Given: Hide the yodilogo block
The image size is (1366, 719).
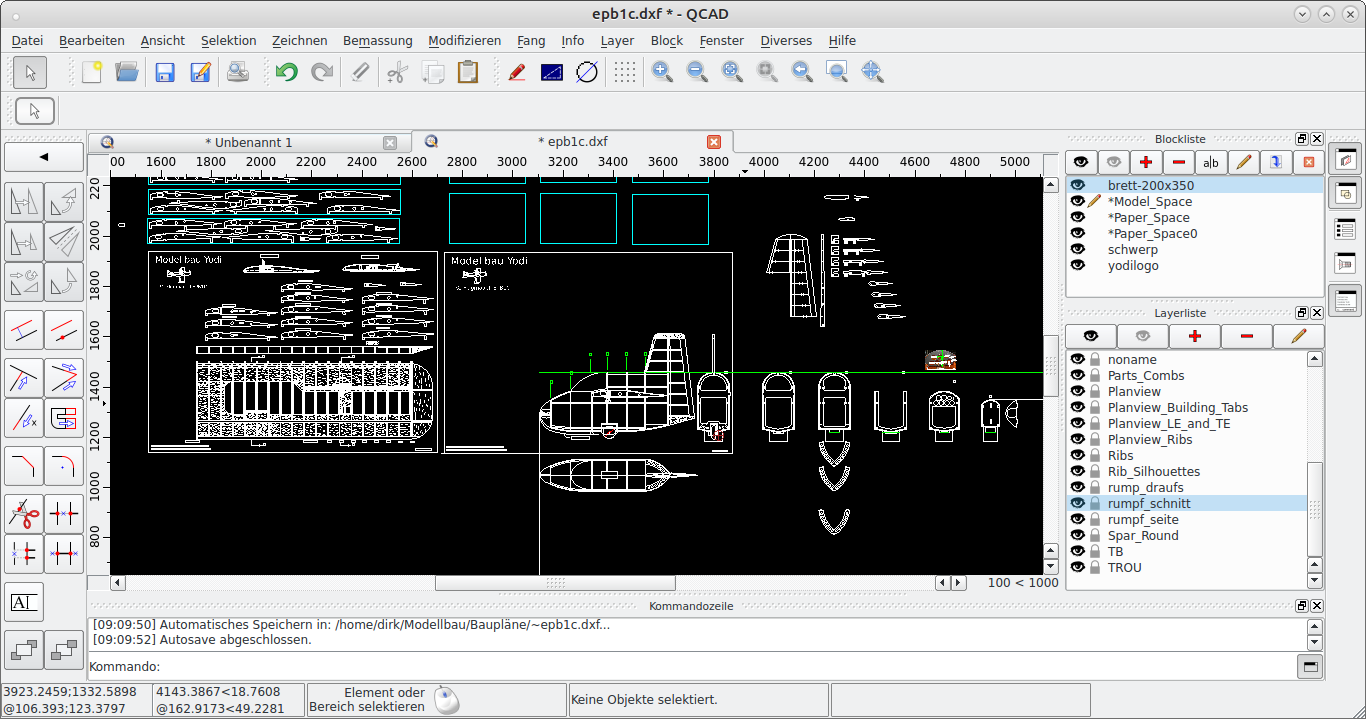Looking at the screenshot, I should [1078, 265].
